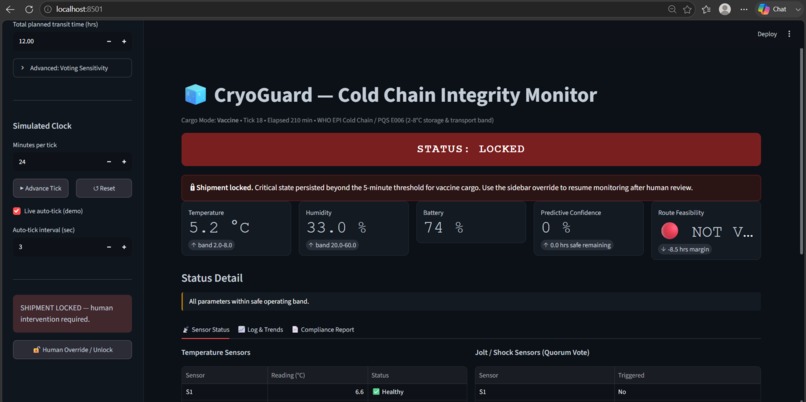Click the Battery 74 % value
Image resolution: width=806 pixels, height=402 pixels.
444,228
